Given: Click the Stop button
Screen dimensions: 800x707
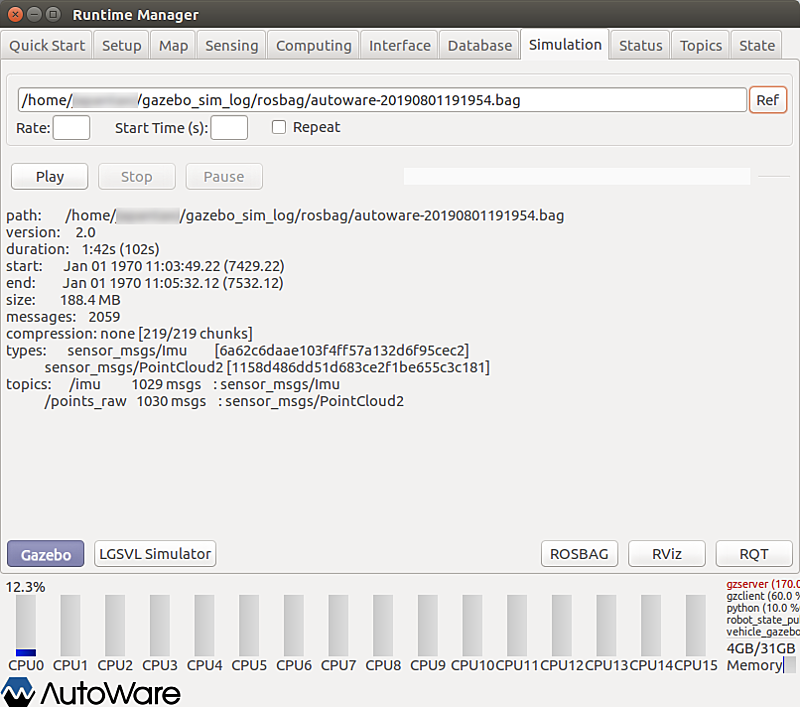Looking at the screenshot, I should tap(137, 176).
